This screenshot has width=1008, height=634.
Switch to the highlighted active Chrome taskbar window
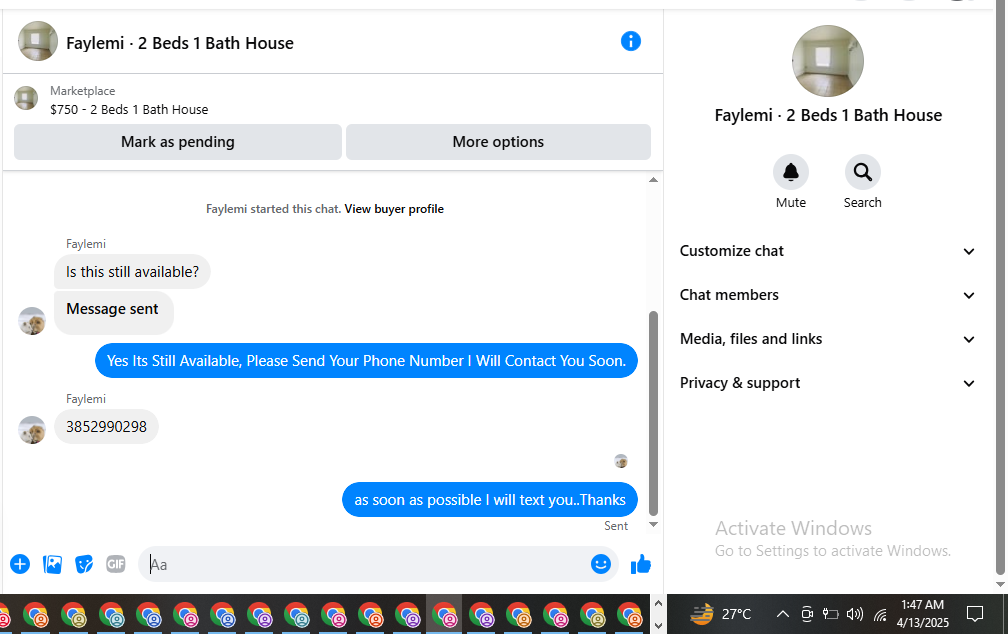444,615
